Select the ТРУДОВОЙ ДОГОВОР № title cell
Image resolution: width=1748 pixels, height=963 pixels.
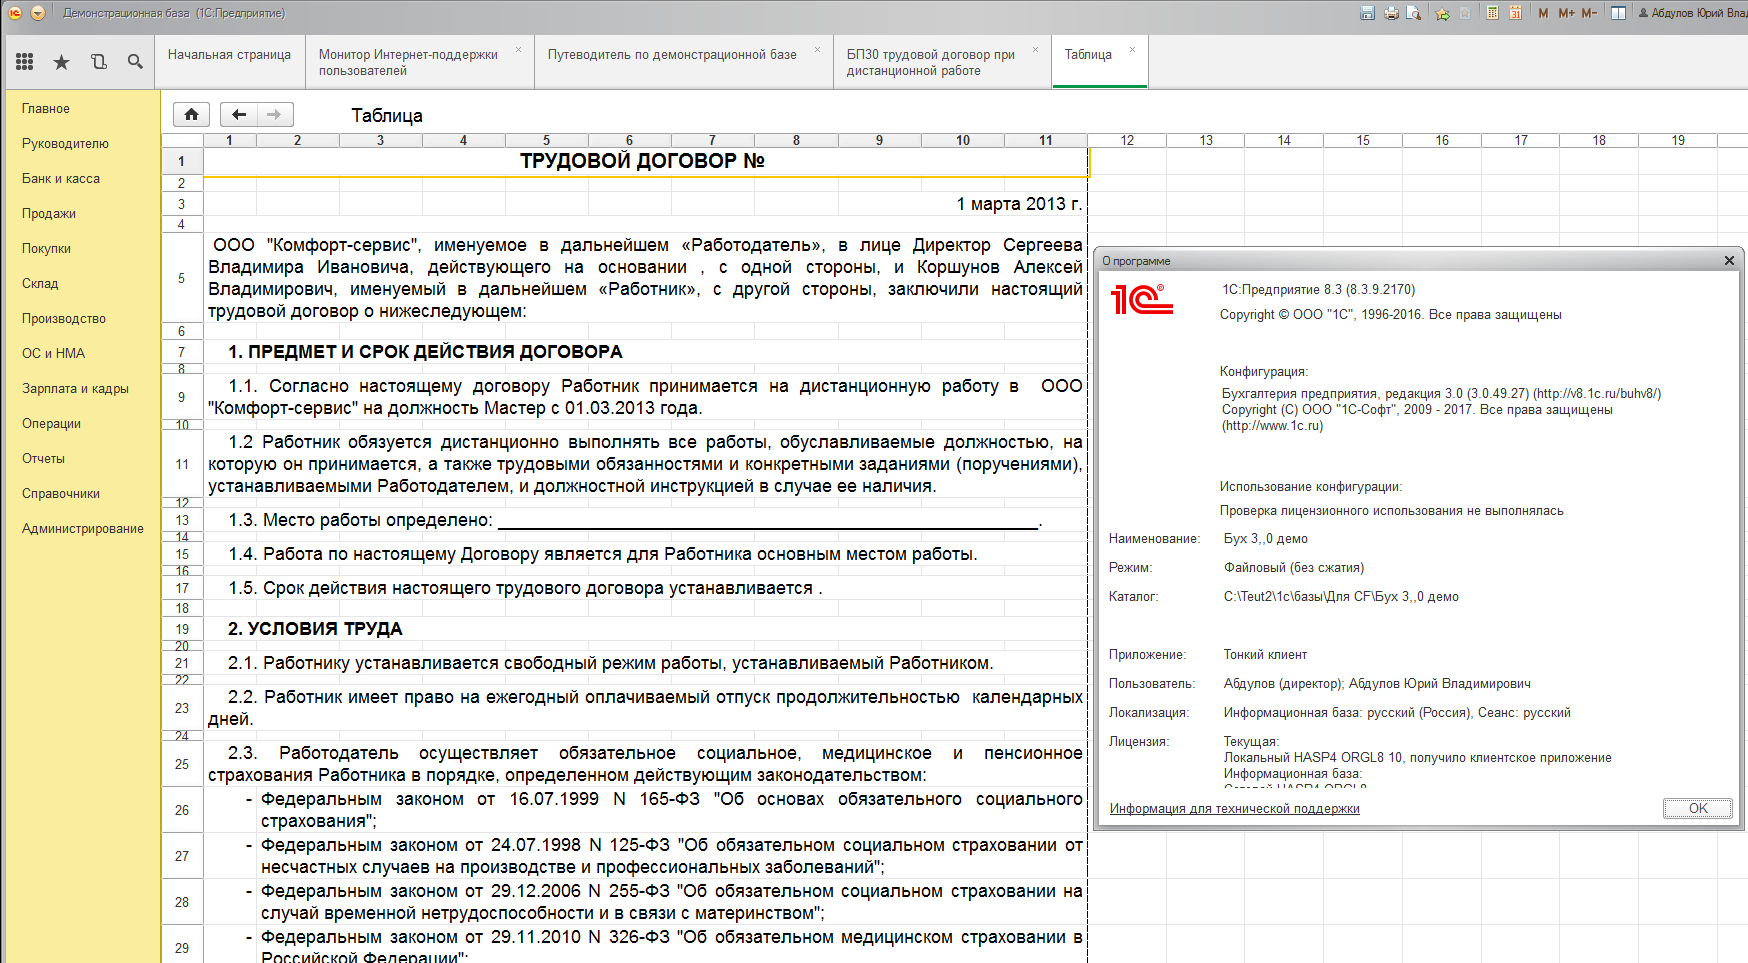[x=645, y=161]
